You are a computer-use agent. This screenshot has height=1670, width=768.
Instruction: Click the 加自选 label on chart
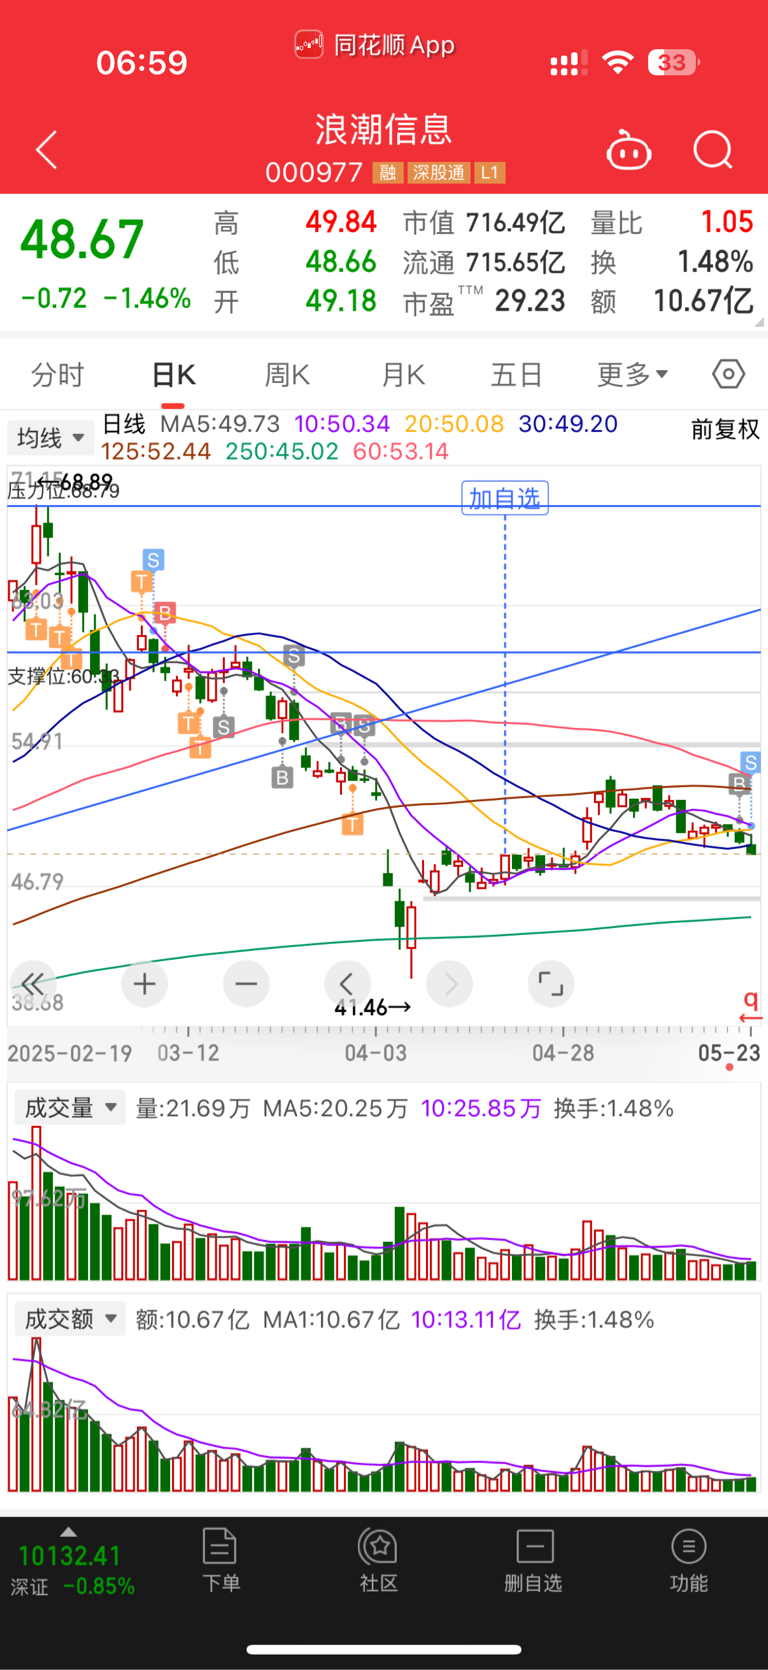pyautogui.click(x=505, y=497)
